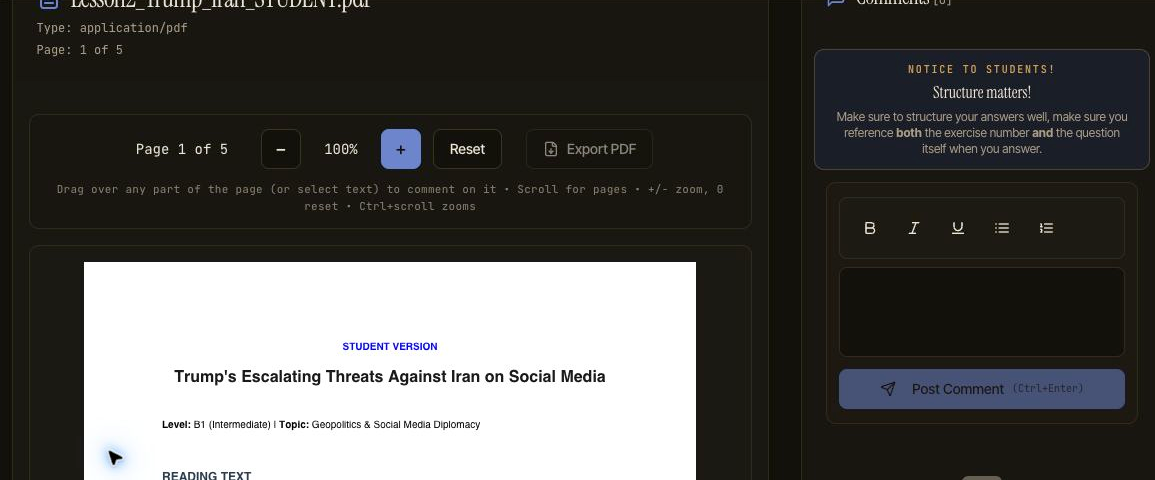This screenshot has width=1155, height=480.
Task: Select the Trump's Escalating Threats heading text
Action: (x=390, y=376)
